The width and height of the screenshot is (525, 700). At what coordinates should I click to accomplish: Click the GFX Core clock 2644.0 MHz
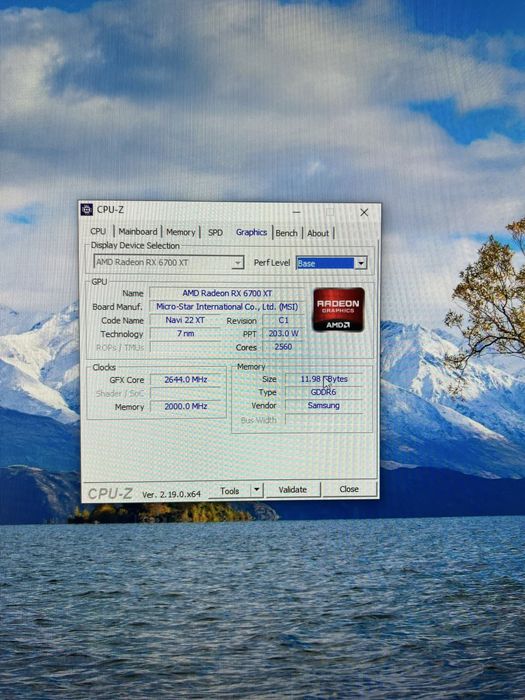tap(188, 379)
